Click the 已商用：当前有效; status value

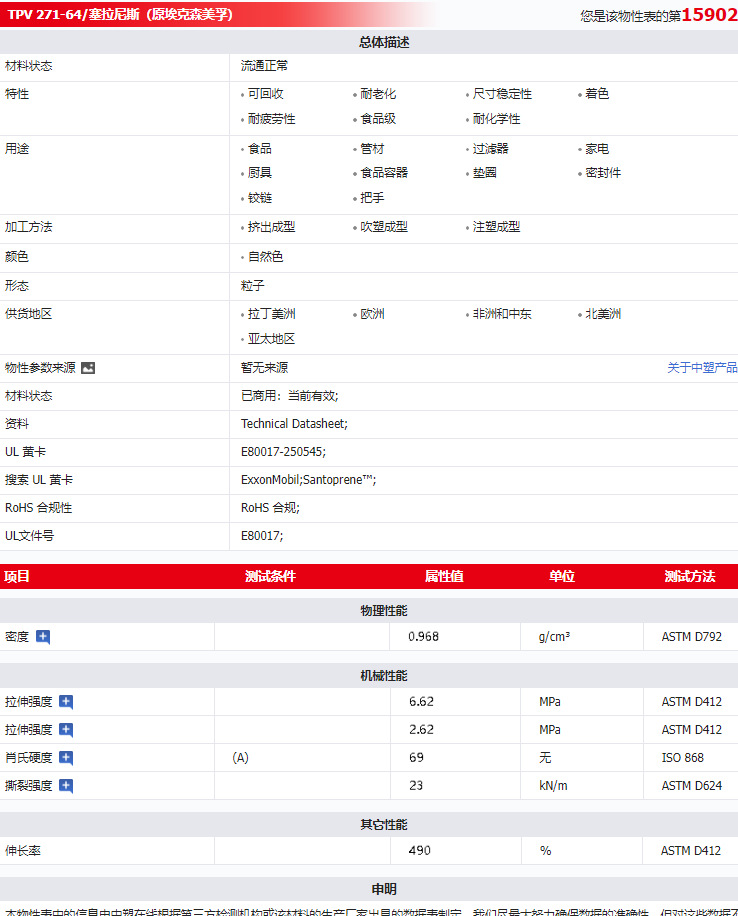(x=289, y=396)
